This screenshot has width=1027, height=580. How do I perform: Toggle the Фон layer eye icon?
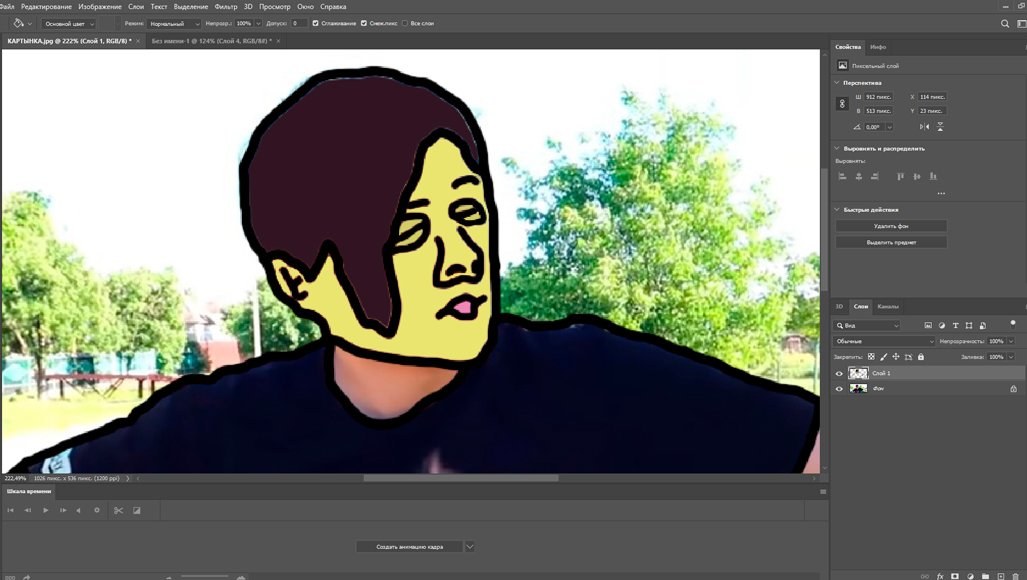tap(839, 389)
